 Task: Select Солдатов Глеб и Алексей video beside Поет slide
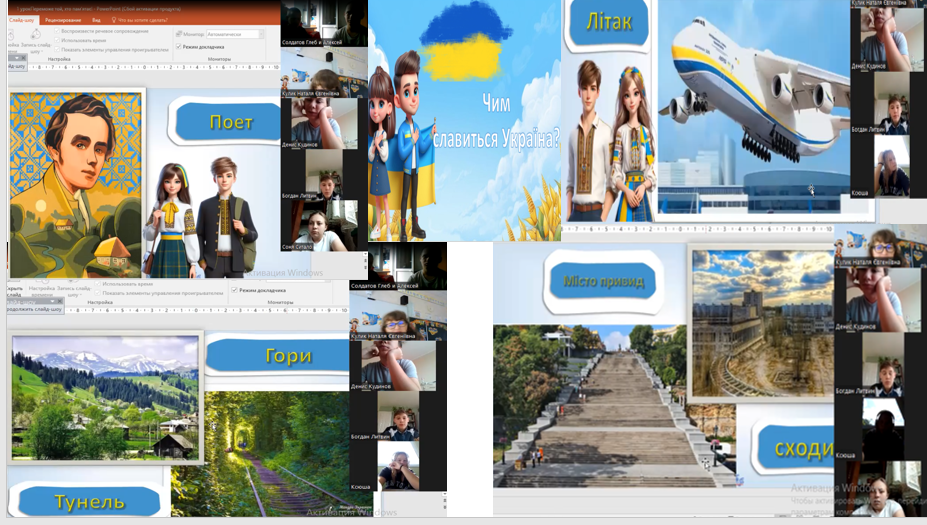[x=324, y=23]
